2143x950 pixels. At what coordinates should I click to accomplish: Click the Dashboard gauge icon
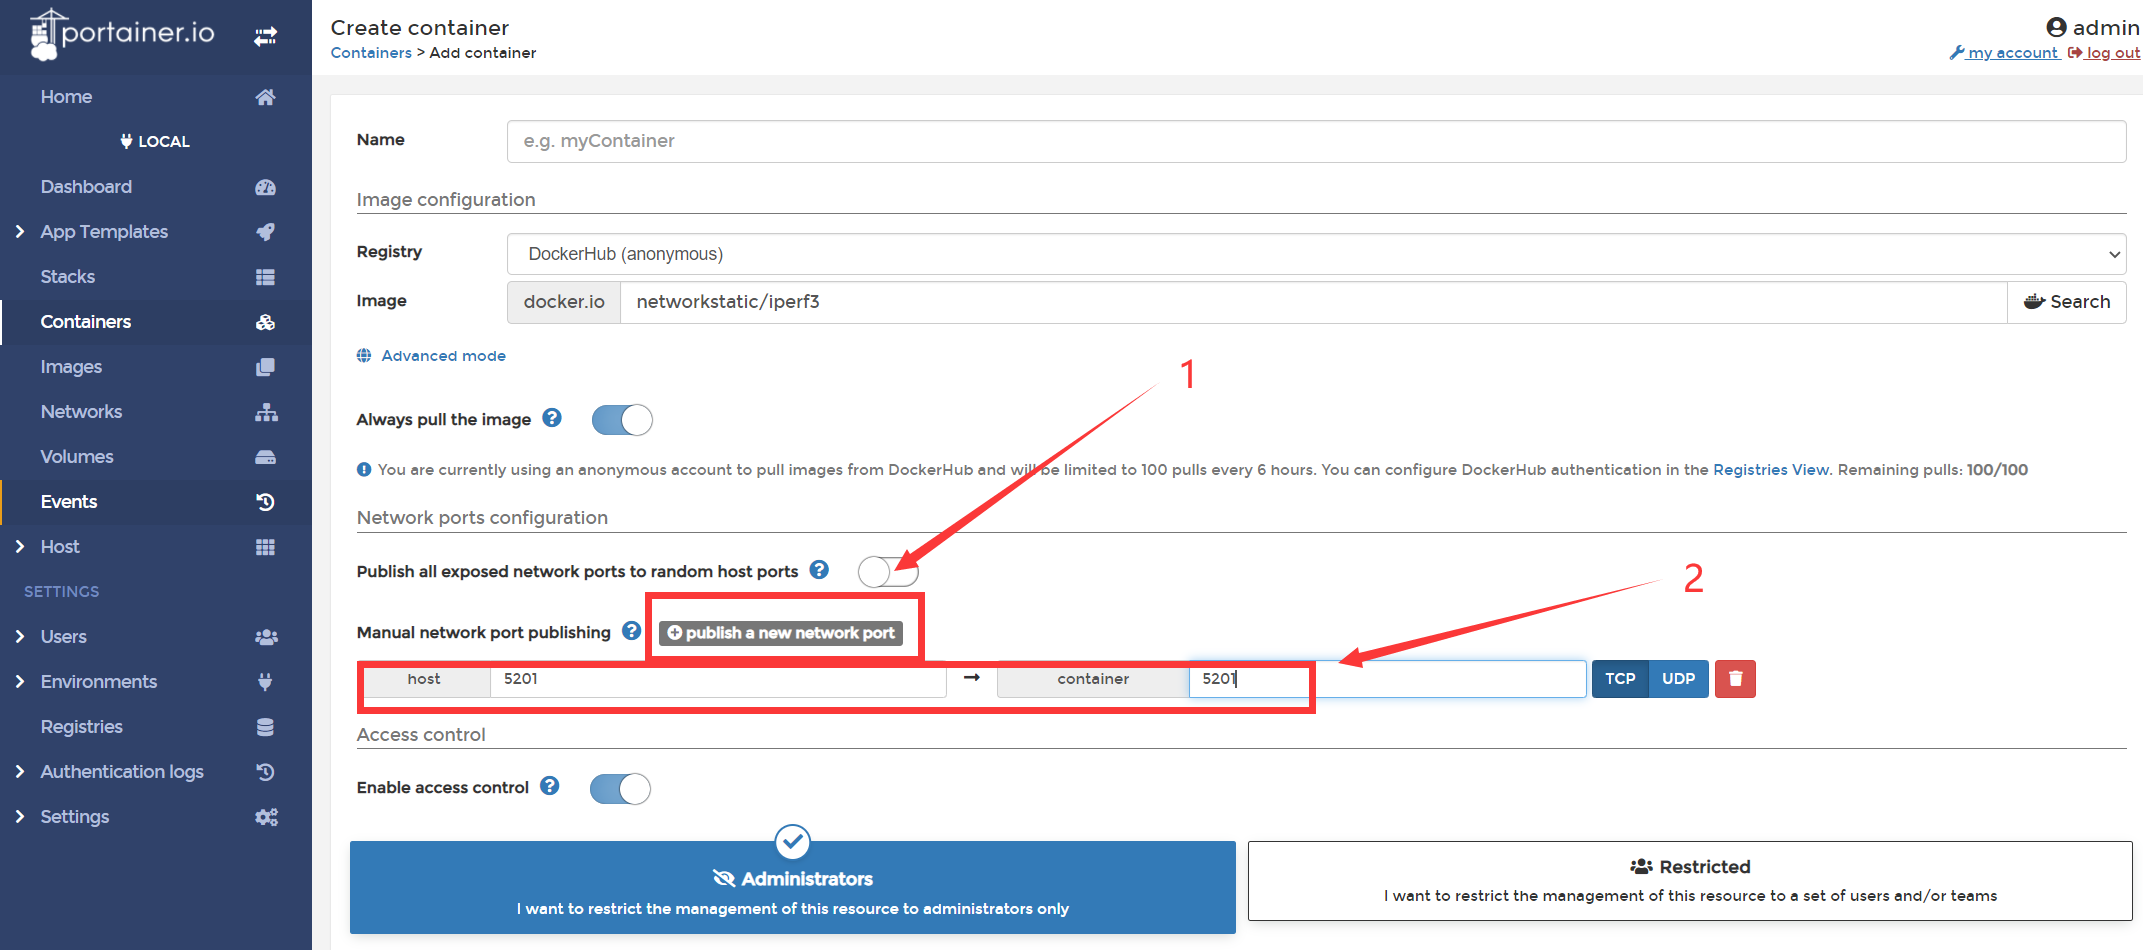point(265,187)
